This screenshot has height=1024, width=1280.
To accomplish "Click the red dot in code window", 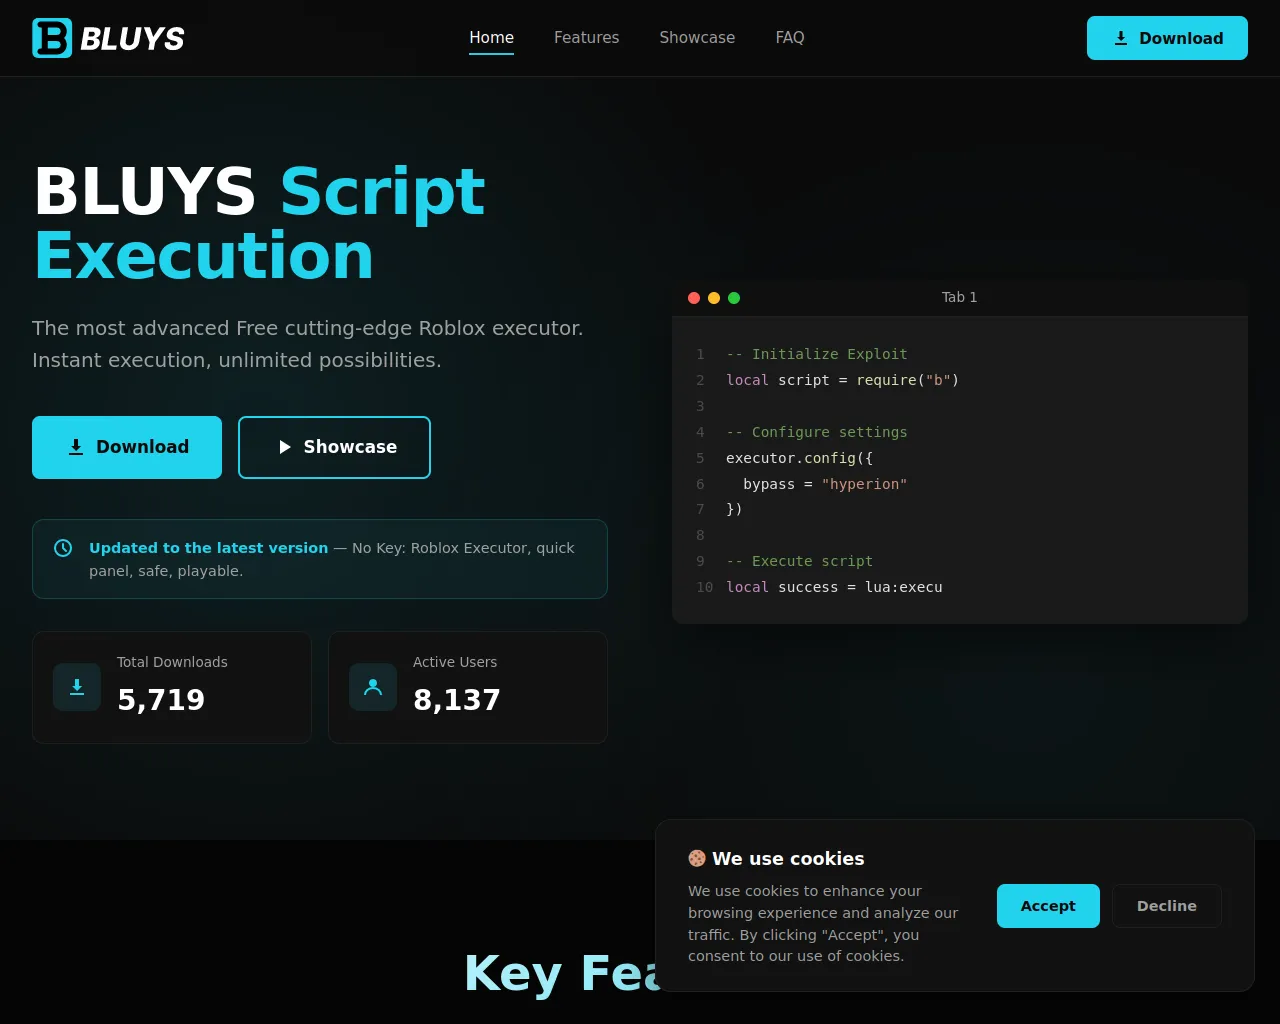I will [x=694, y=298].
